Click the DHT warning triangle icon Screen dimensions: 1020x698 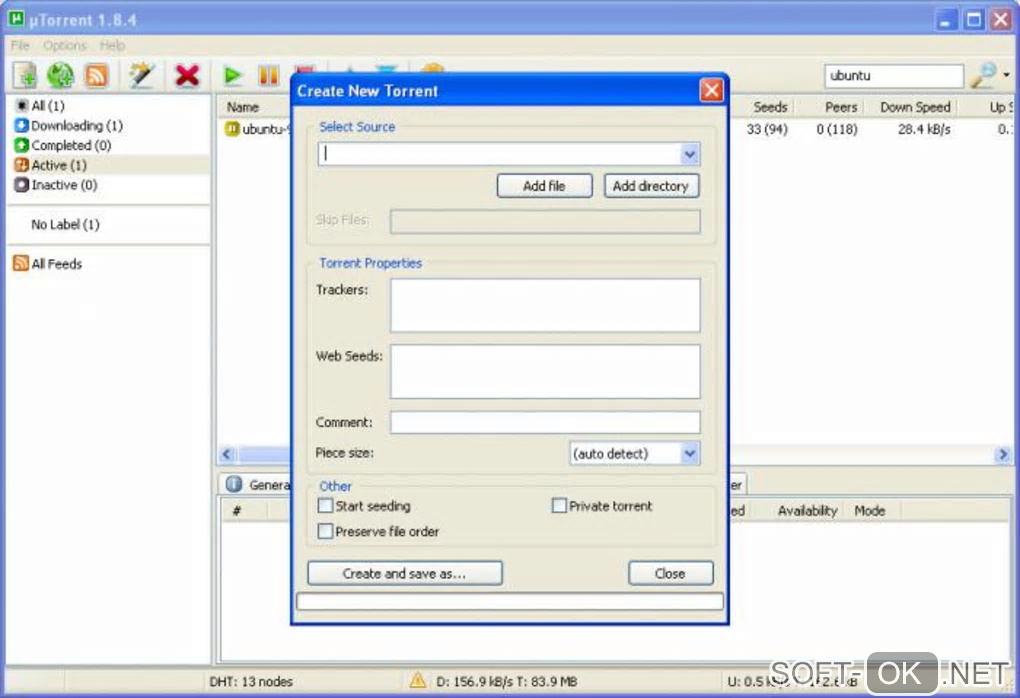[418, 680]
